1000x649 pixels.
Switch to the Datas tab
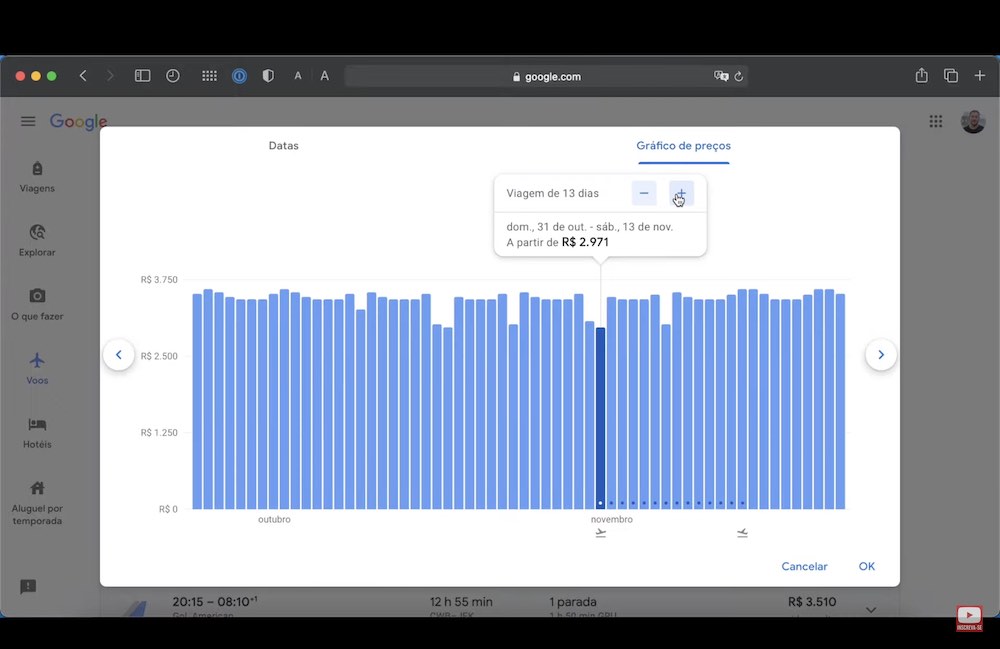(283, 145)
